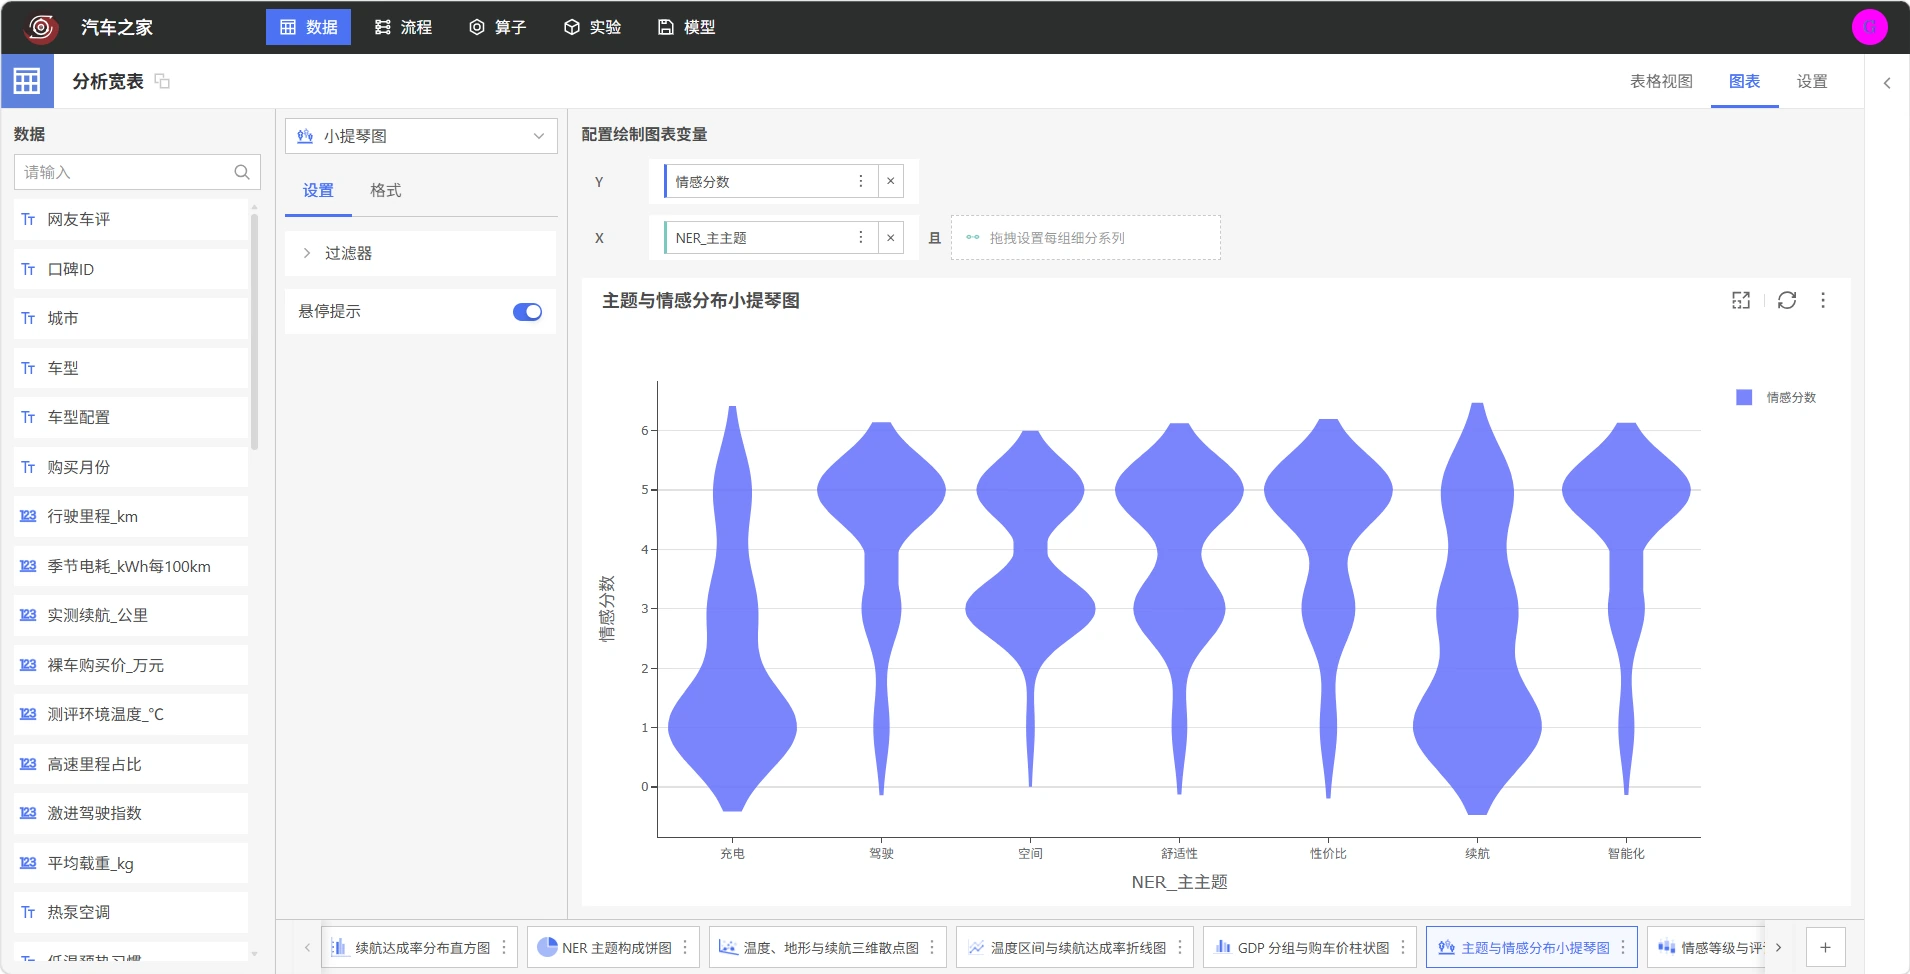This screenshot has height=974, width=1910.
Task: Open menu of 温度、地形与续航三维散点图 tab
Action: coord(932,947)
